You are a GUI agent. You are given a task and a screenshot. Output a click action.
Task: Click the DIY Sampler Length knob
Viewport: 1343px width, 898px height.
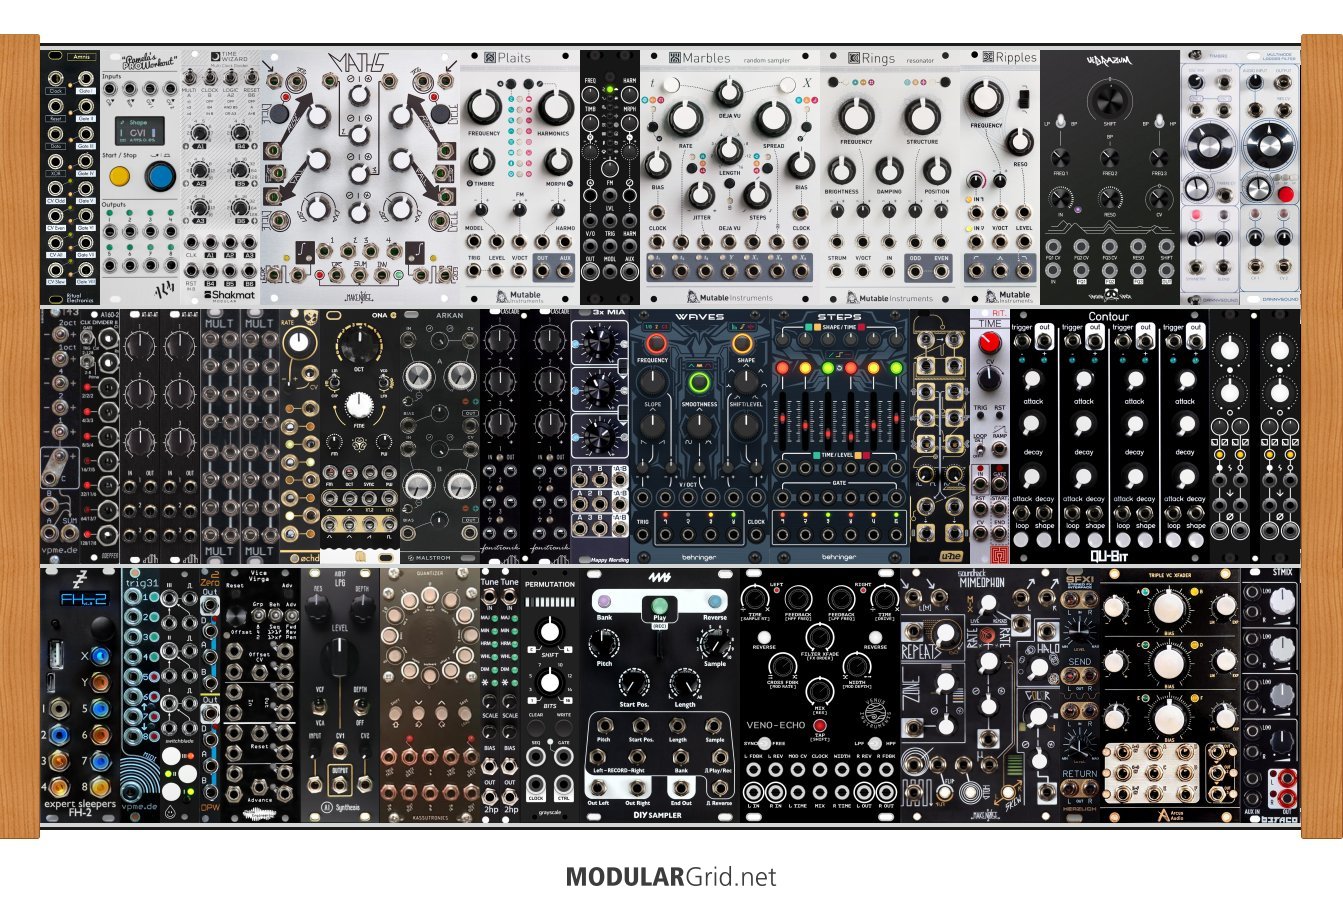coord(685,683)
